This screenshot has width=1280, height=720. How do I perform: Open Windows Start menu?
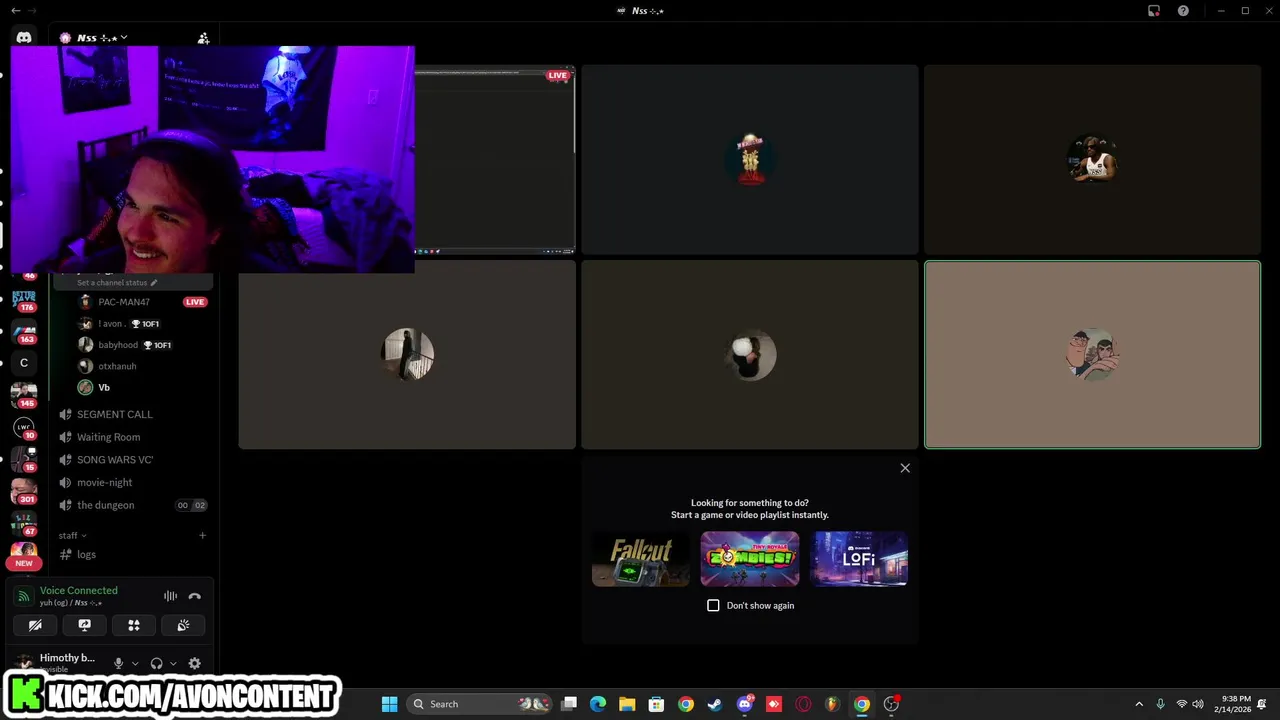click(x=389, y=704)
